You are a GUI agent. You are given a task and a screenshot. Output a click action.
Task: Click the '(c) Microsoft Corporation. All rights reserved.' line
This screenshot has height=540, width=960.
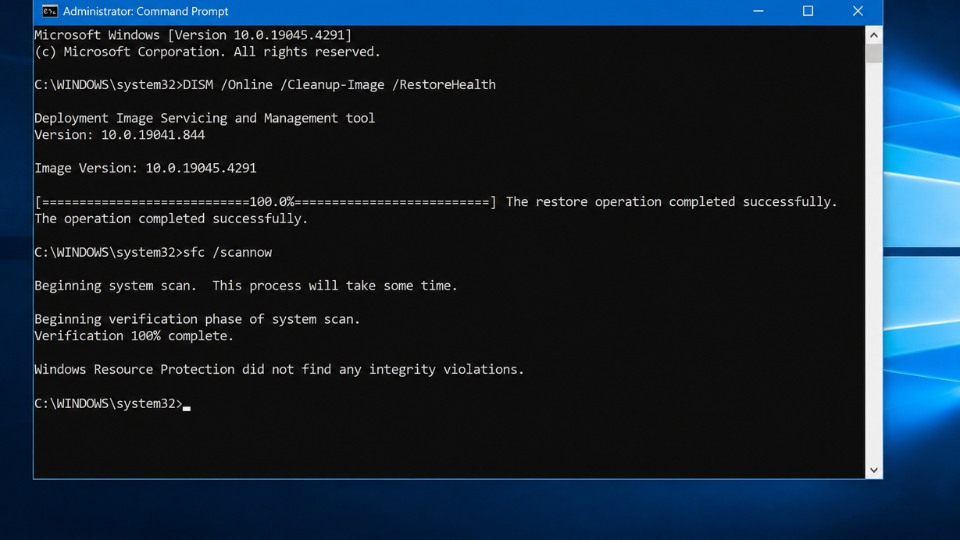(208, 52)
